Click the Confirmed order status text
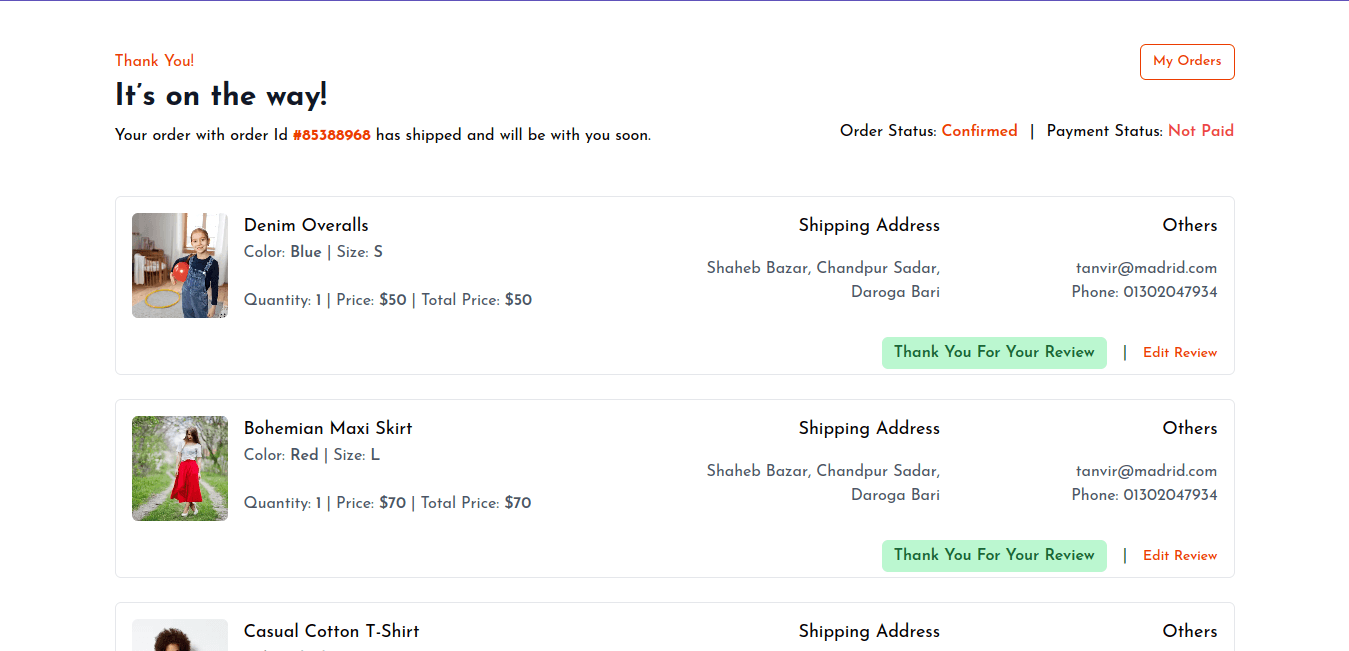The image size is (1349, 651). click(x=979, y=131)
